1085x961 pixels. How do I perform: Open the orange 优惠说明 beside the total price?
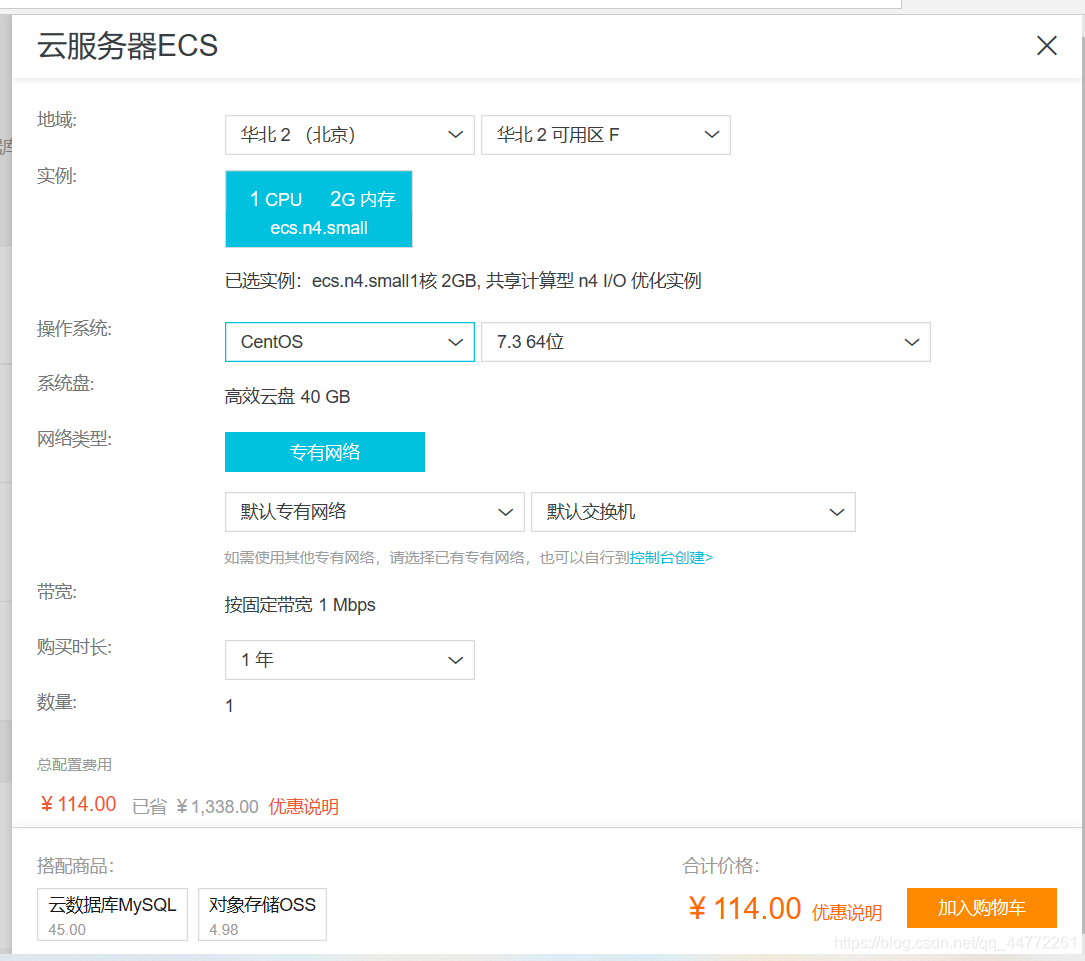845,910
